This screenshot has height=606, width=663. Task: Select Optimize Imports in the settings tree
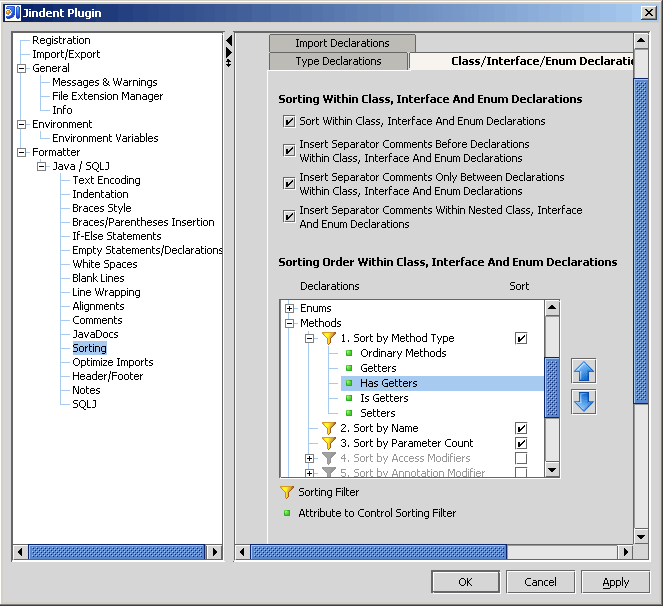(x=113, y=362)
